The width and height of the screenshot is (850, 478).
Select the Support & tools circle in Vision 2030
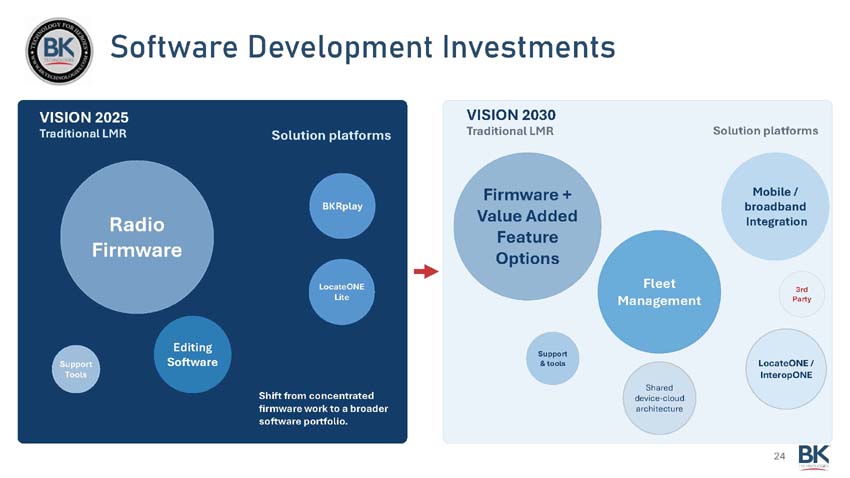coord(552,358)
